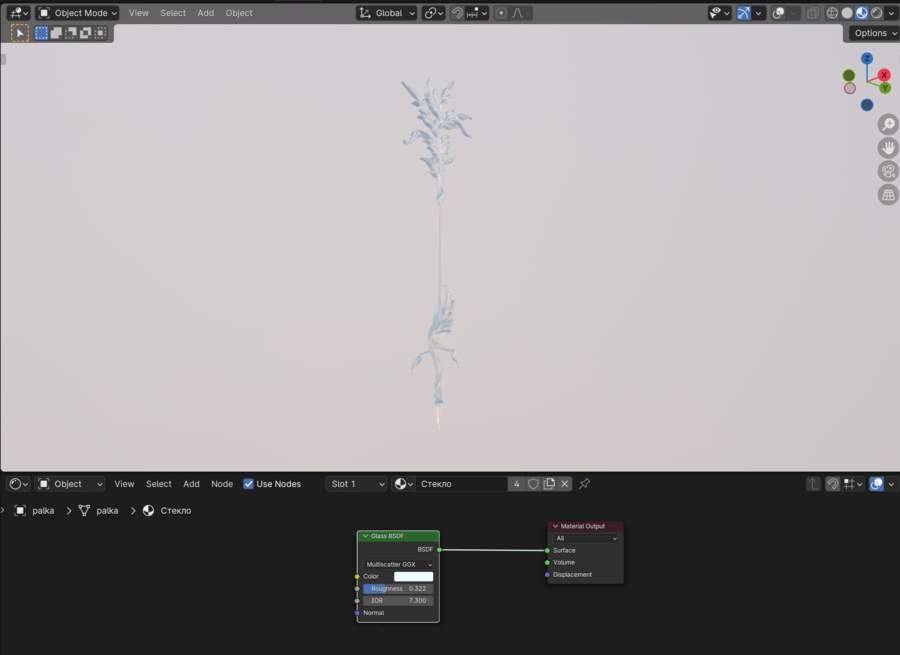Open the Node menu in shader editor
The width and height of the screenshot is (900, 655).
pyautogui.click(x=222, y=484)
